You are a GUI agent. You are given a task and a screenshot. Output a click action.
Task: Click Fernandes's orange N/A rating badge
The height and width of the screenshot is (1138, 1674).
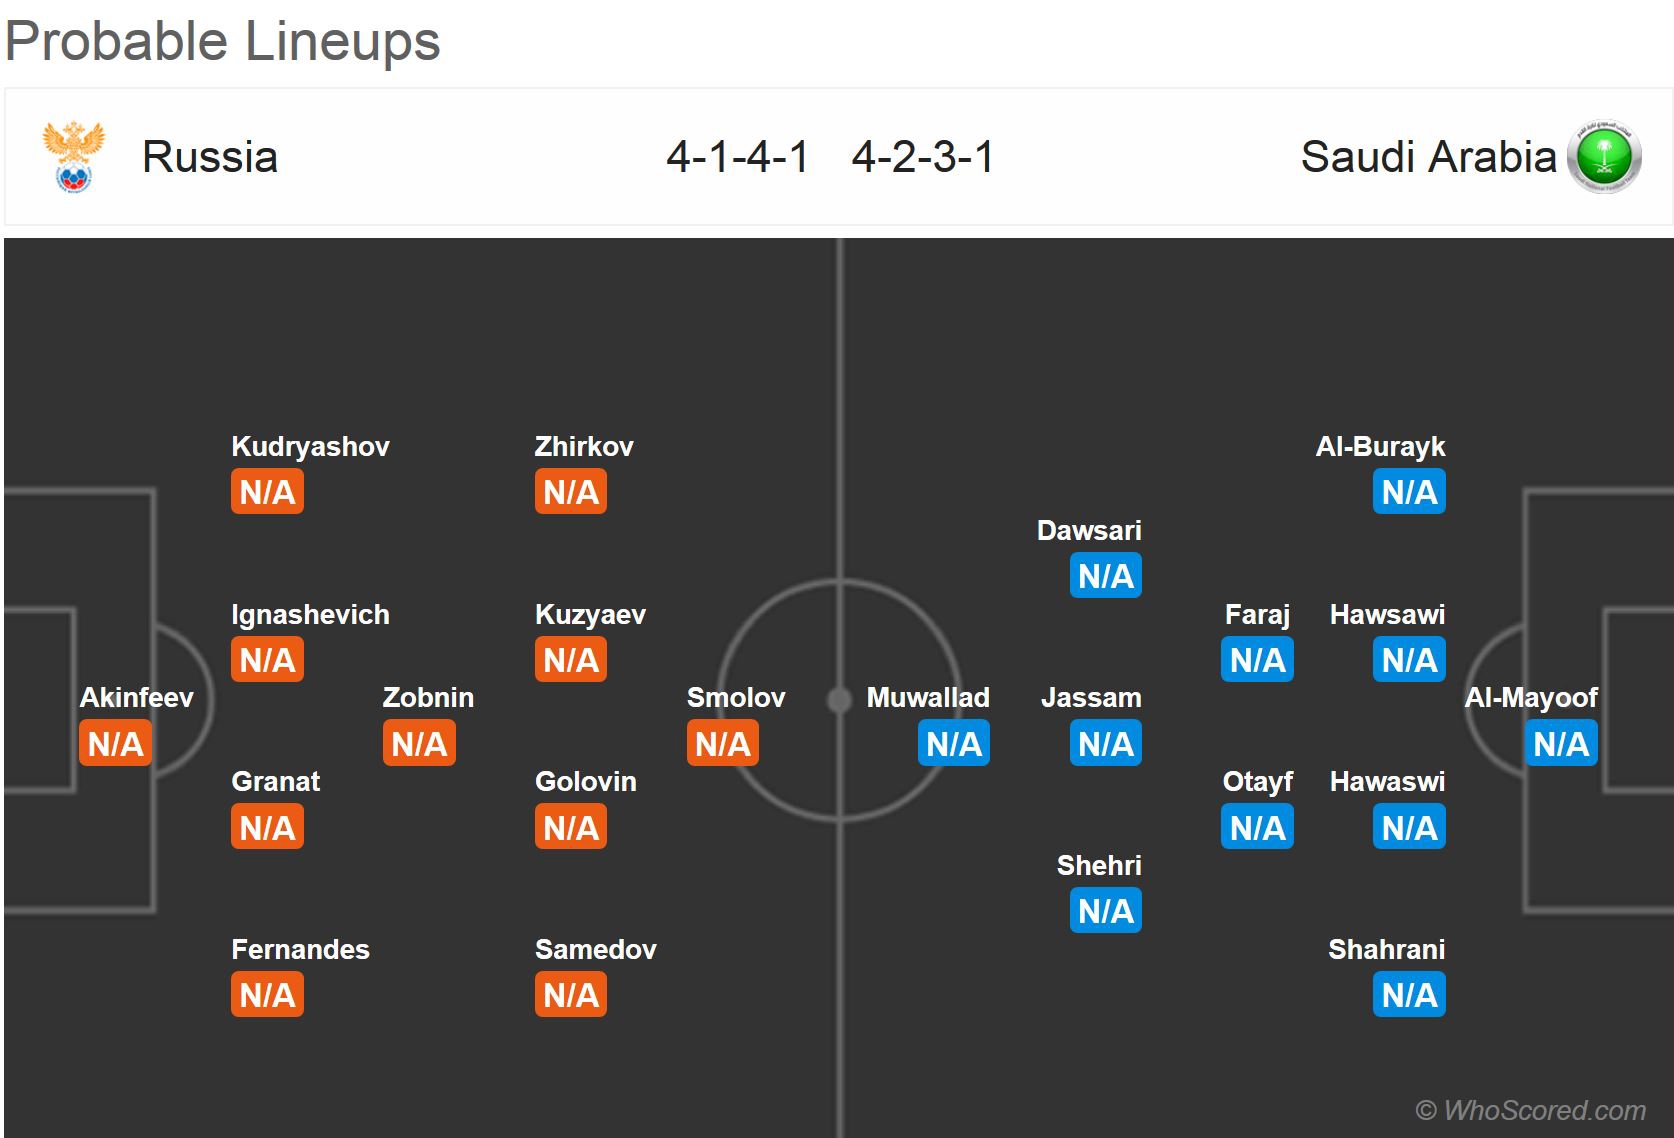[x=267, y=995]
